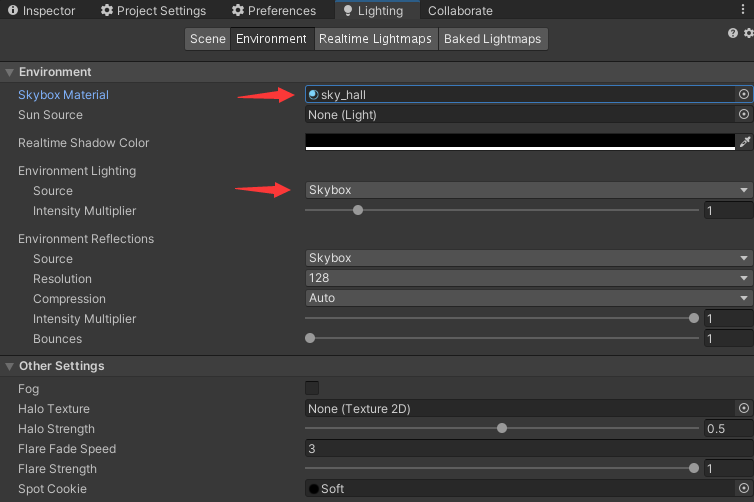The height and width of the screenshot is (502, 754).
Task: Click the Environment Reflections label
Action: click(x=86, y=239)
